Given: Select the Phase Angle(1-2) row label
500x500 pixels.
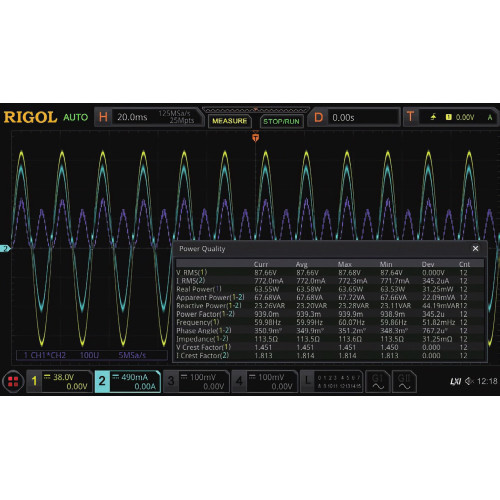Looking at the screenshot, I should coord(204,331).
